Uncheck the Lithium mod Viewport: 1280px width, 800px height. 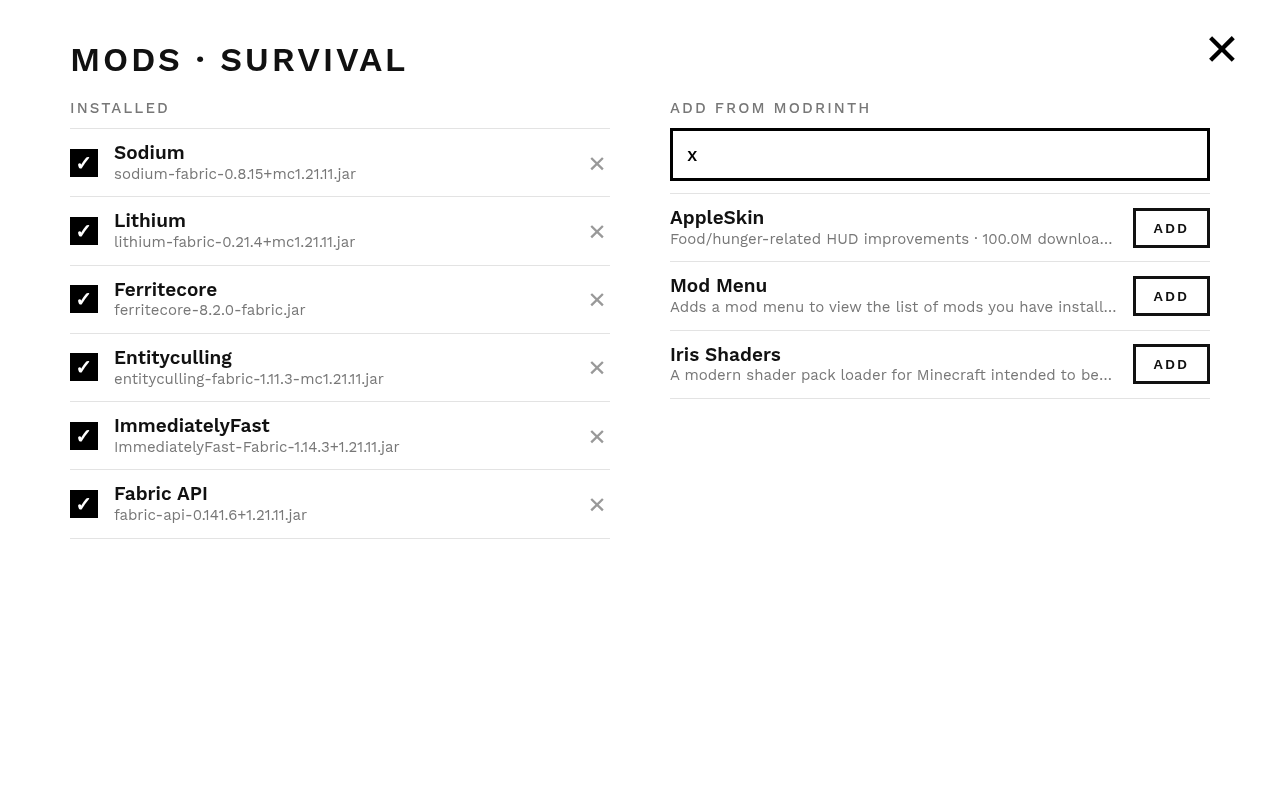[x=84, y=231]
